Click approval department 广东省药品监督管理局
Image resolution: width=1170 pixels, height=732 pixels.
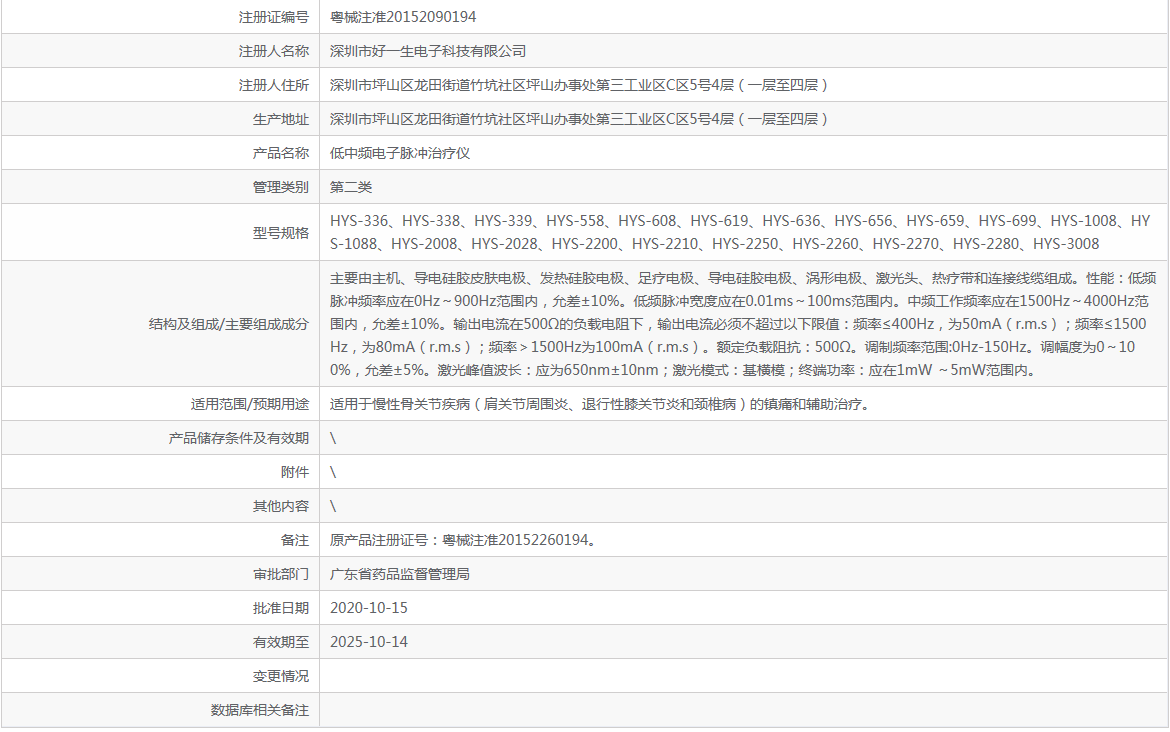[399, 573]
